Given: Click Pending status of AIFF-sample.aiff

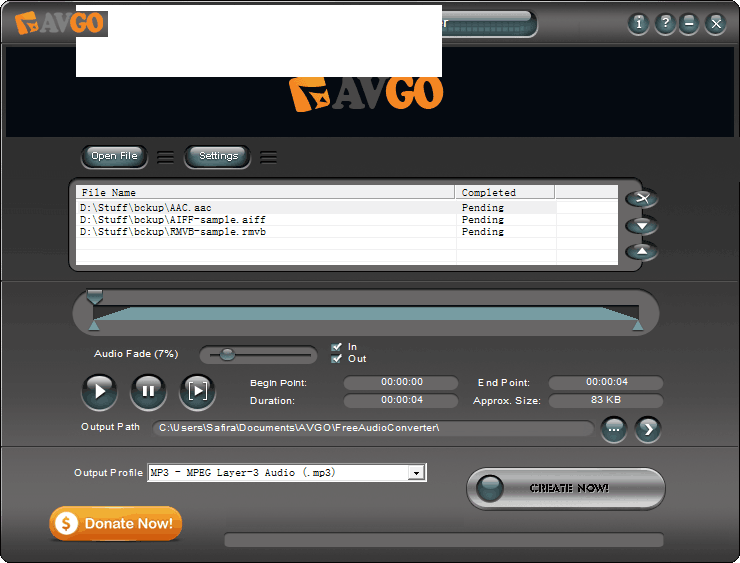Looking at the screenshot, I should [482, 220].
